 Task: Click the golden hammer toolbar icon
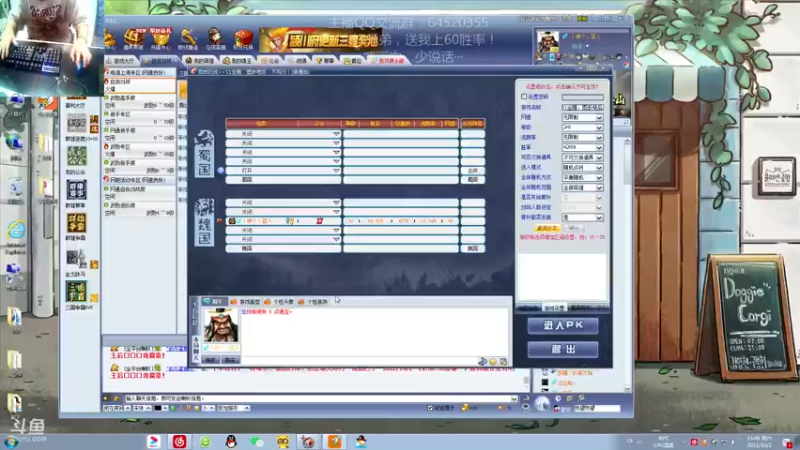(188, 38)
